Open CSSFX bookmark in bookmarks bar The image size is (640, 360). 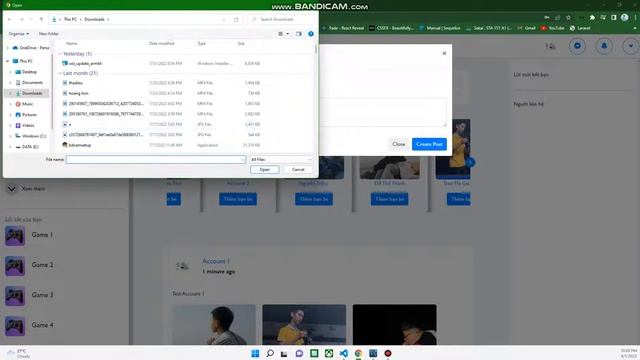point(391,28)
